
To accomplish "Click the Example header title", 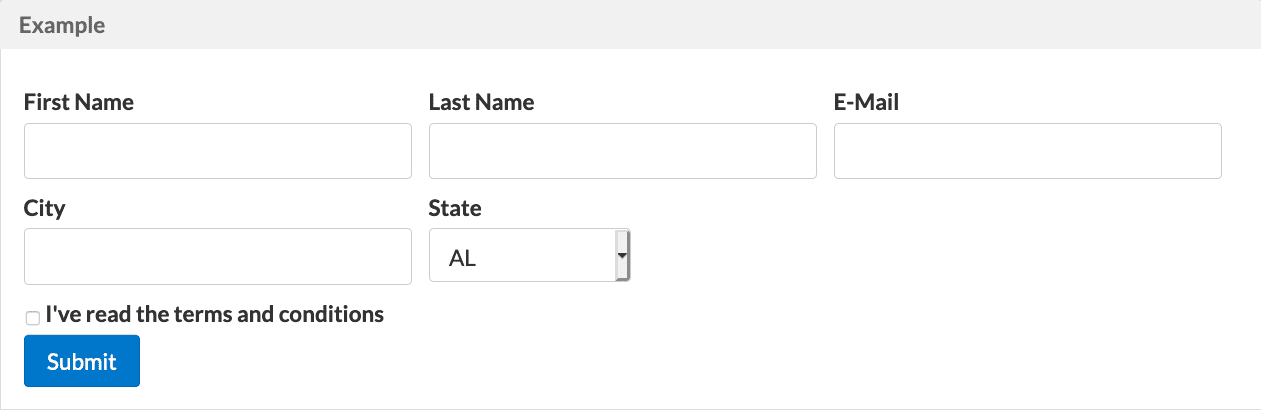I will (x=62, y=26).
